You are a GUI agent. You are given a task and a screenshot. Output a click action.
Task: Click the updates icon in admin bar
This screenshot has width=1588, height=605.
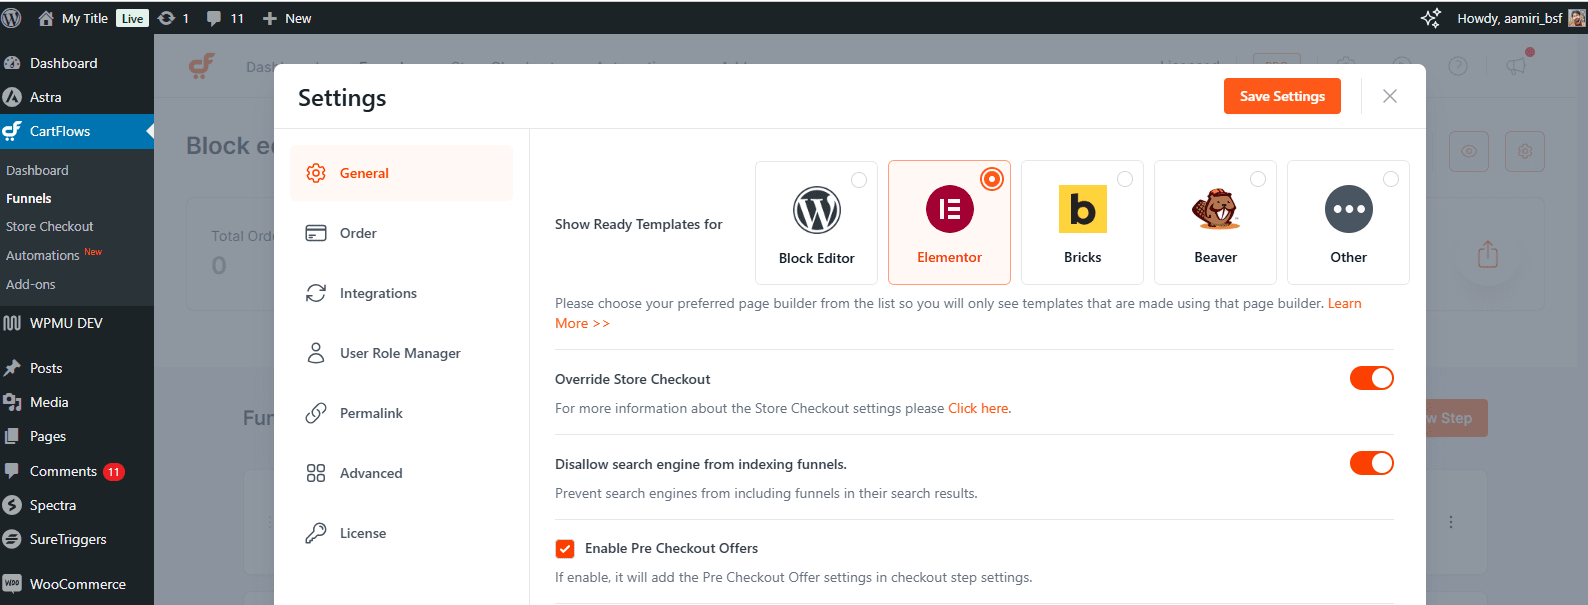pyautogui.click(x=167, y=18)
